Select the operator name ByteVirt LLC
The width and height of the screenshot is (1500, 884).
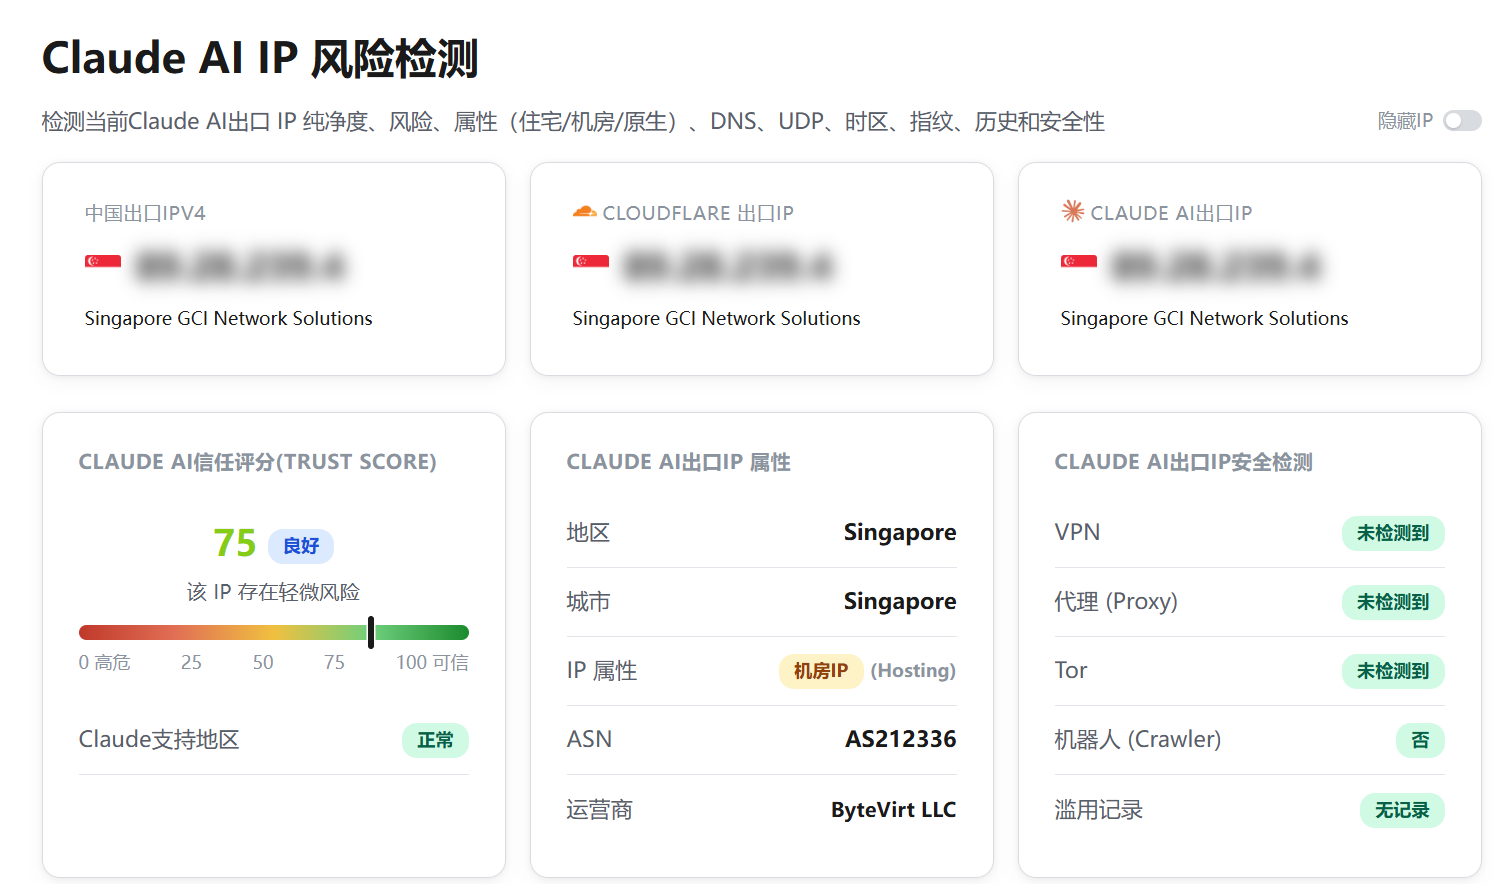(x=894, y=810)
